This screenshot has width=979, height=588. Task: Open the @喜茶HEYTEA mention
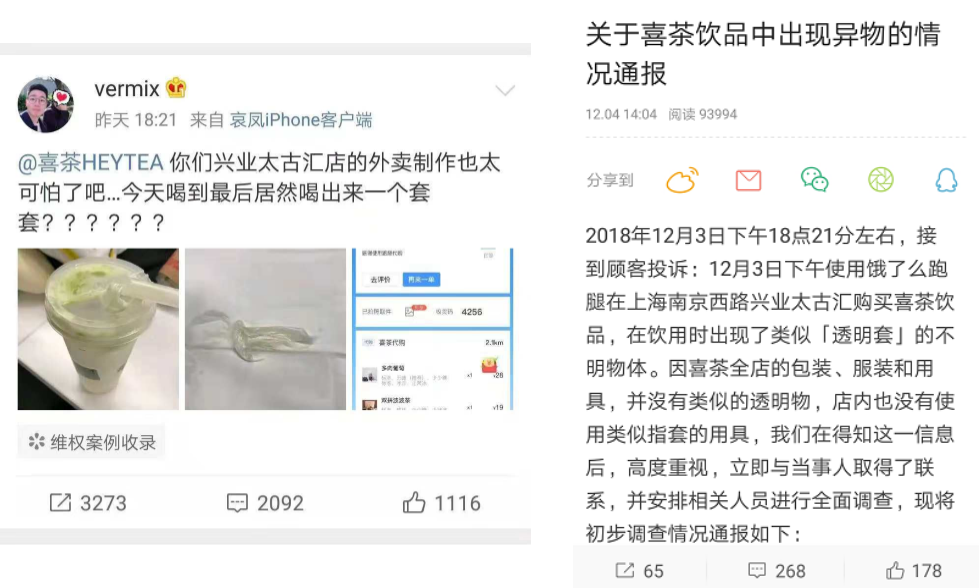[91, 163]
